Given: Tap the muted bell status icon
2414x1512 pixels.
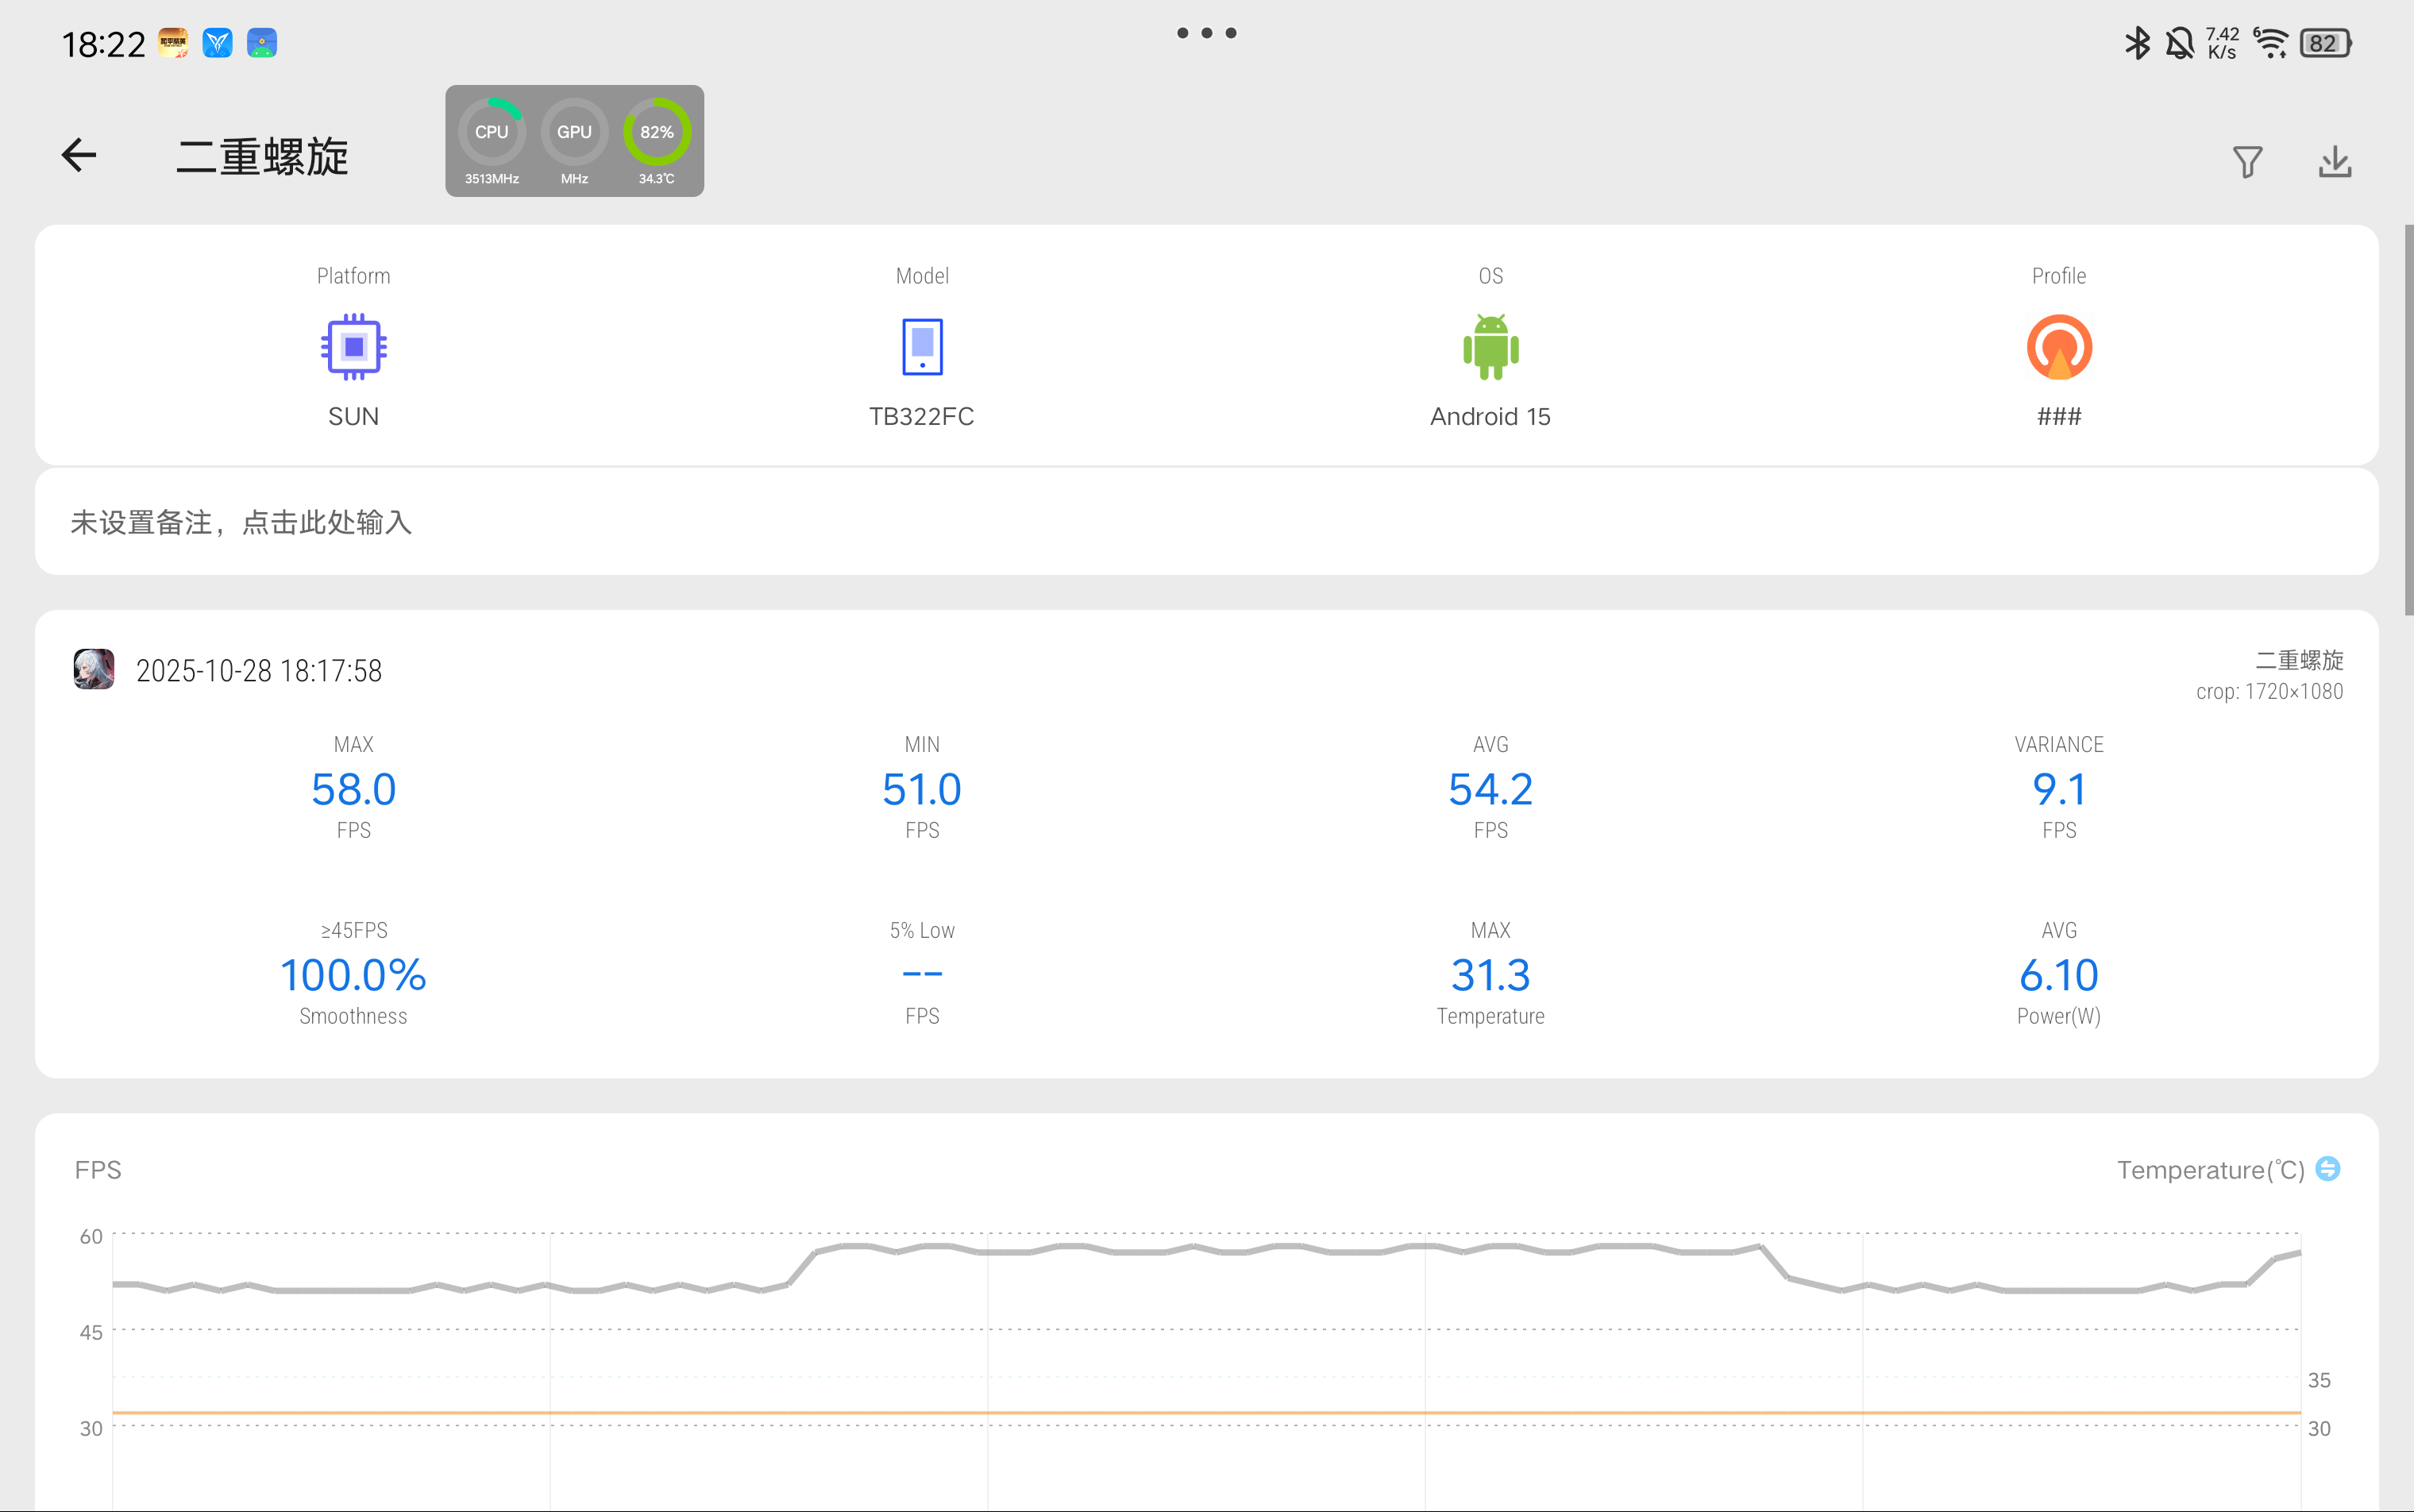Looking at the screenshot, I should (2180, 43).
